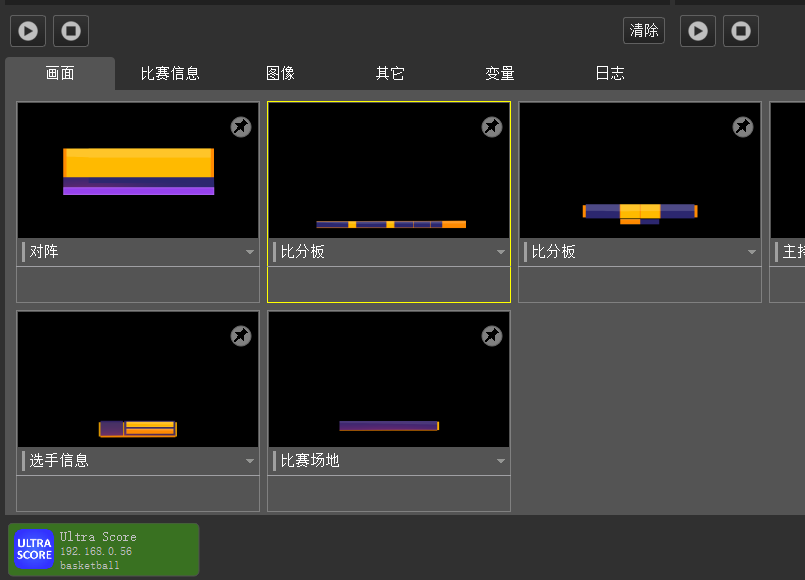Select the 变量 tab
Image resolution: width=805 pixels, height=580 pixels.
(x=500, y=74)
